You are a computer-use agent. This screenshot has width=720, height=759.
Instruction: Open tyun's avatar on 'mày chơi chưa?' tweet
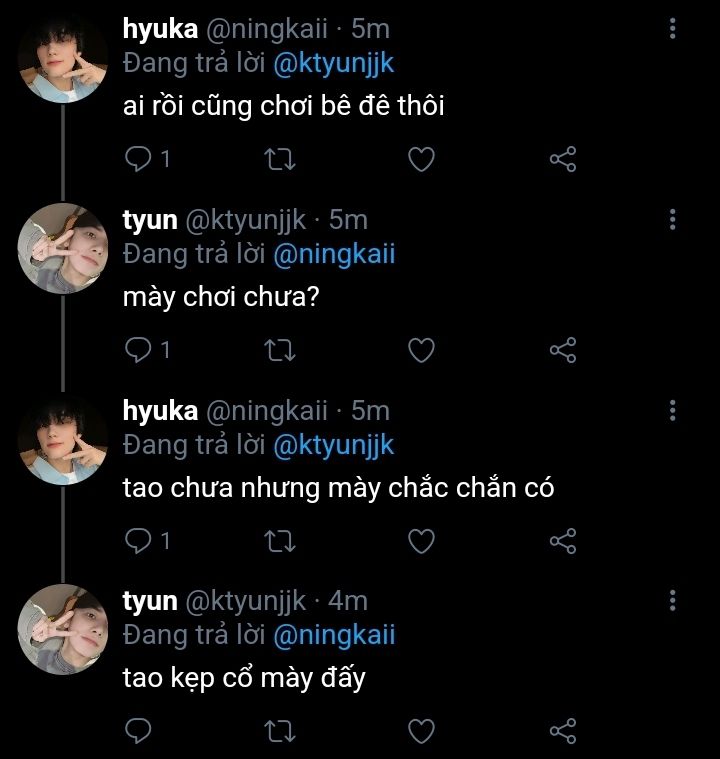point(63,248)
